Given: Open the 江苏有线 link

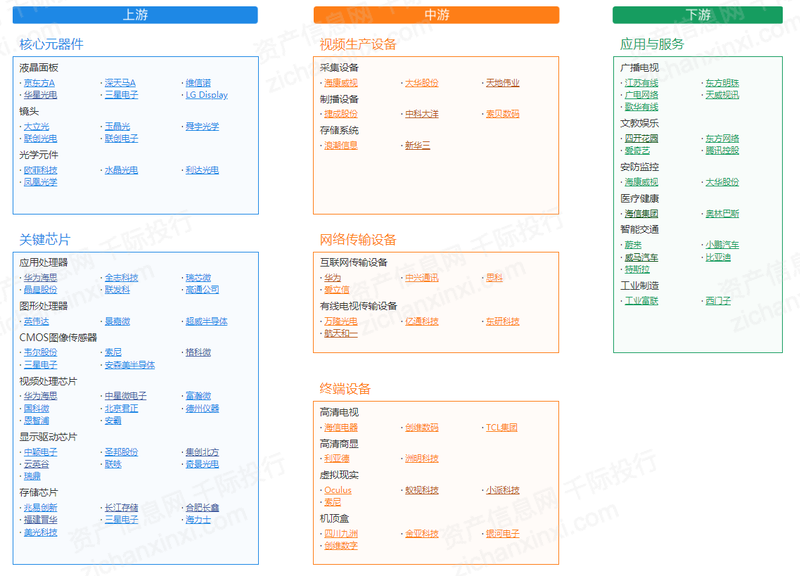Looking at the screenshot, I should point(641,83).
